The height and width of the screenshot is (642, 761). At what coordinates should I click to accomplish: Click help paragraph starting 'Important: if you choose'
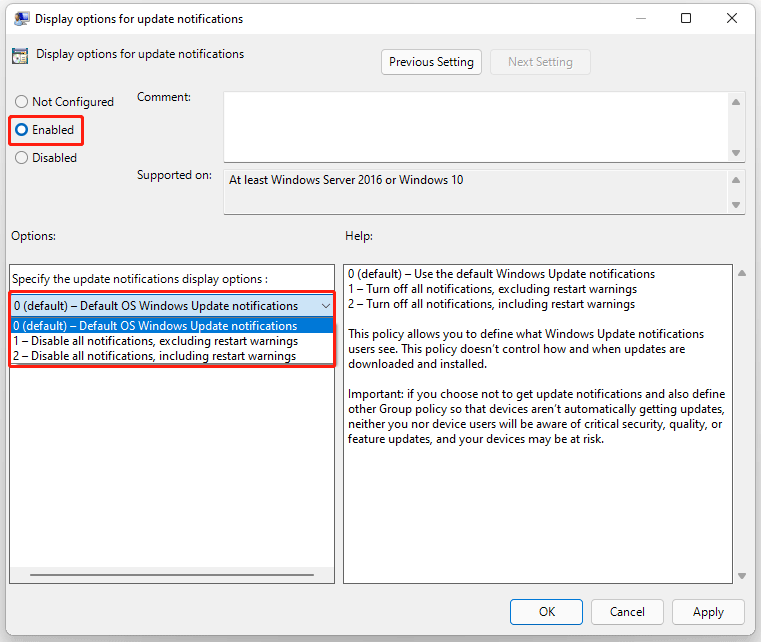[x=536, y=416]
